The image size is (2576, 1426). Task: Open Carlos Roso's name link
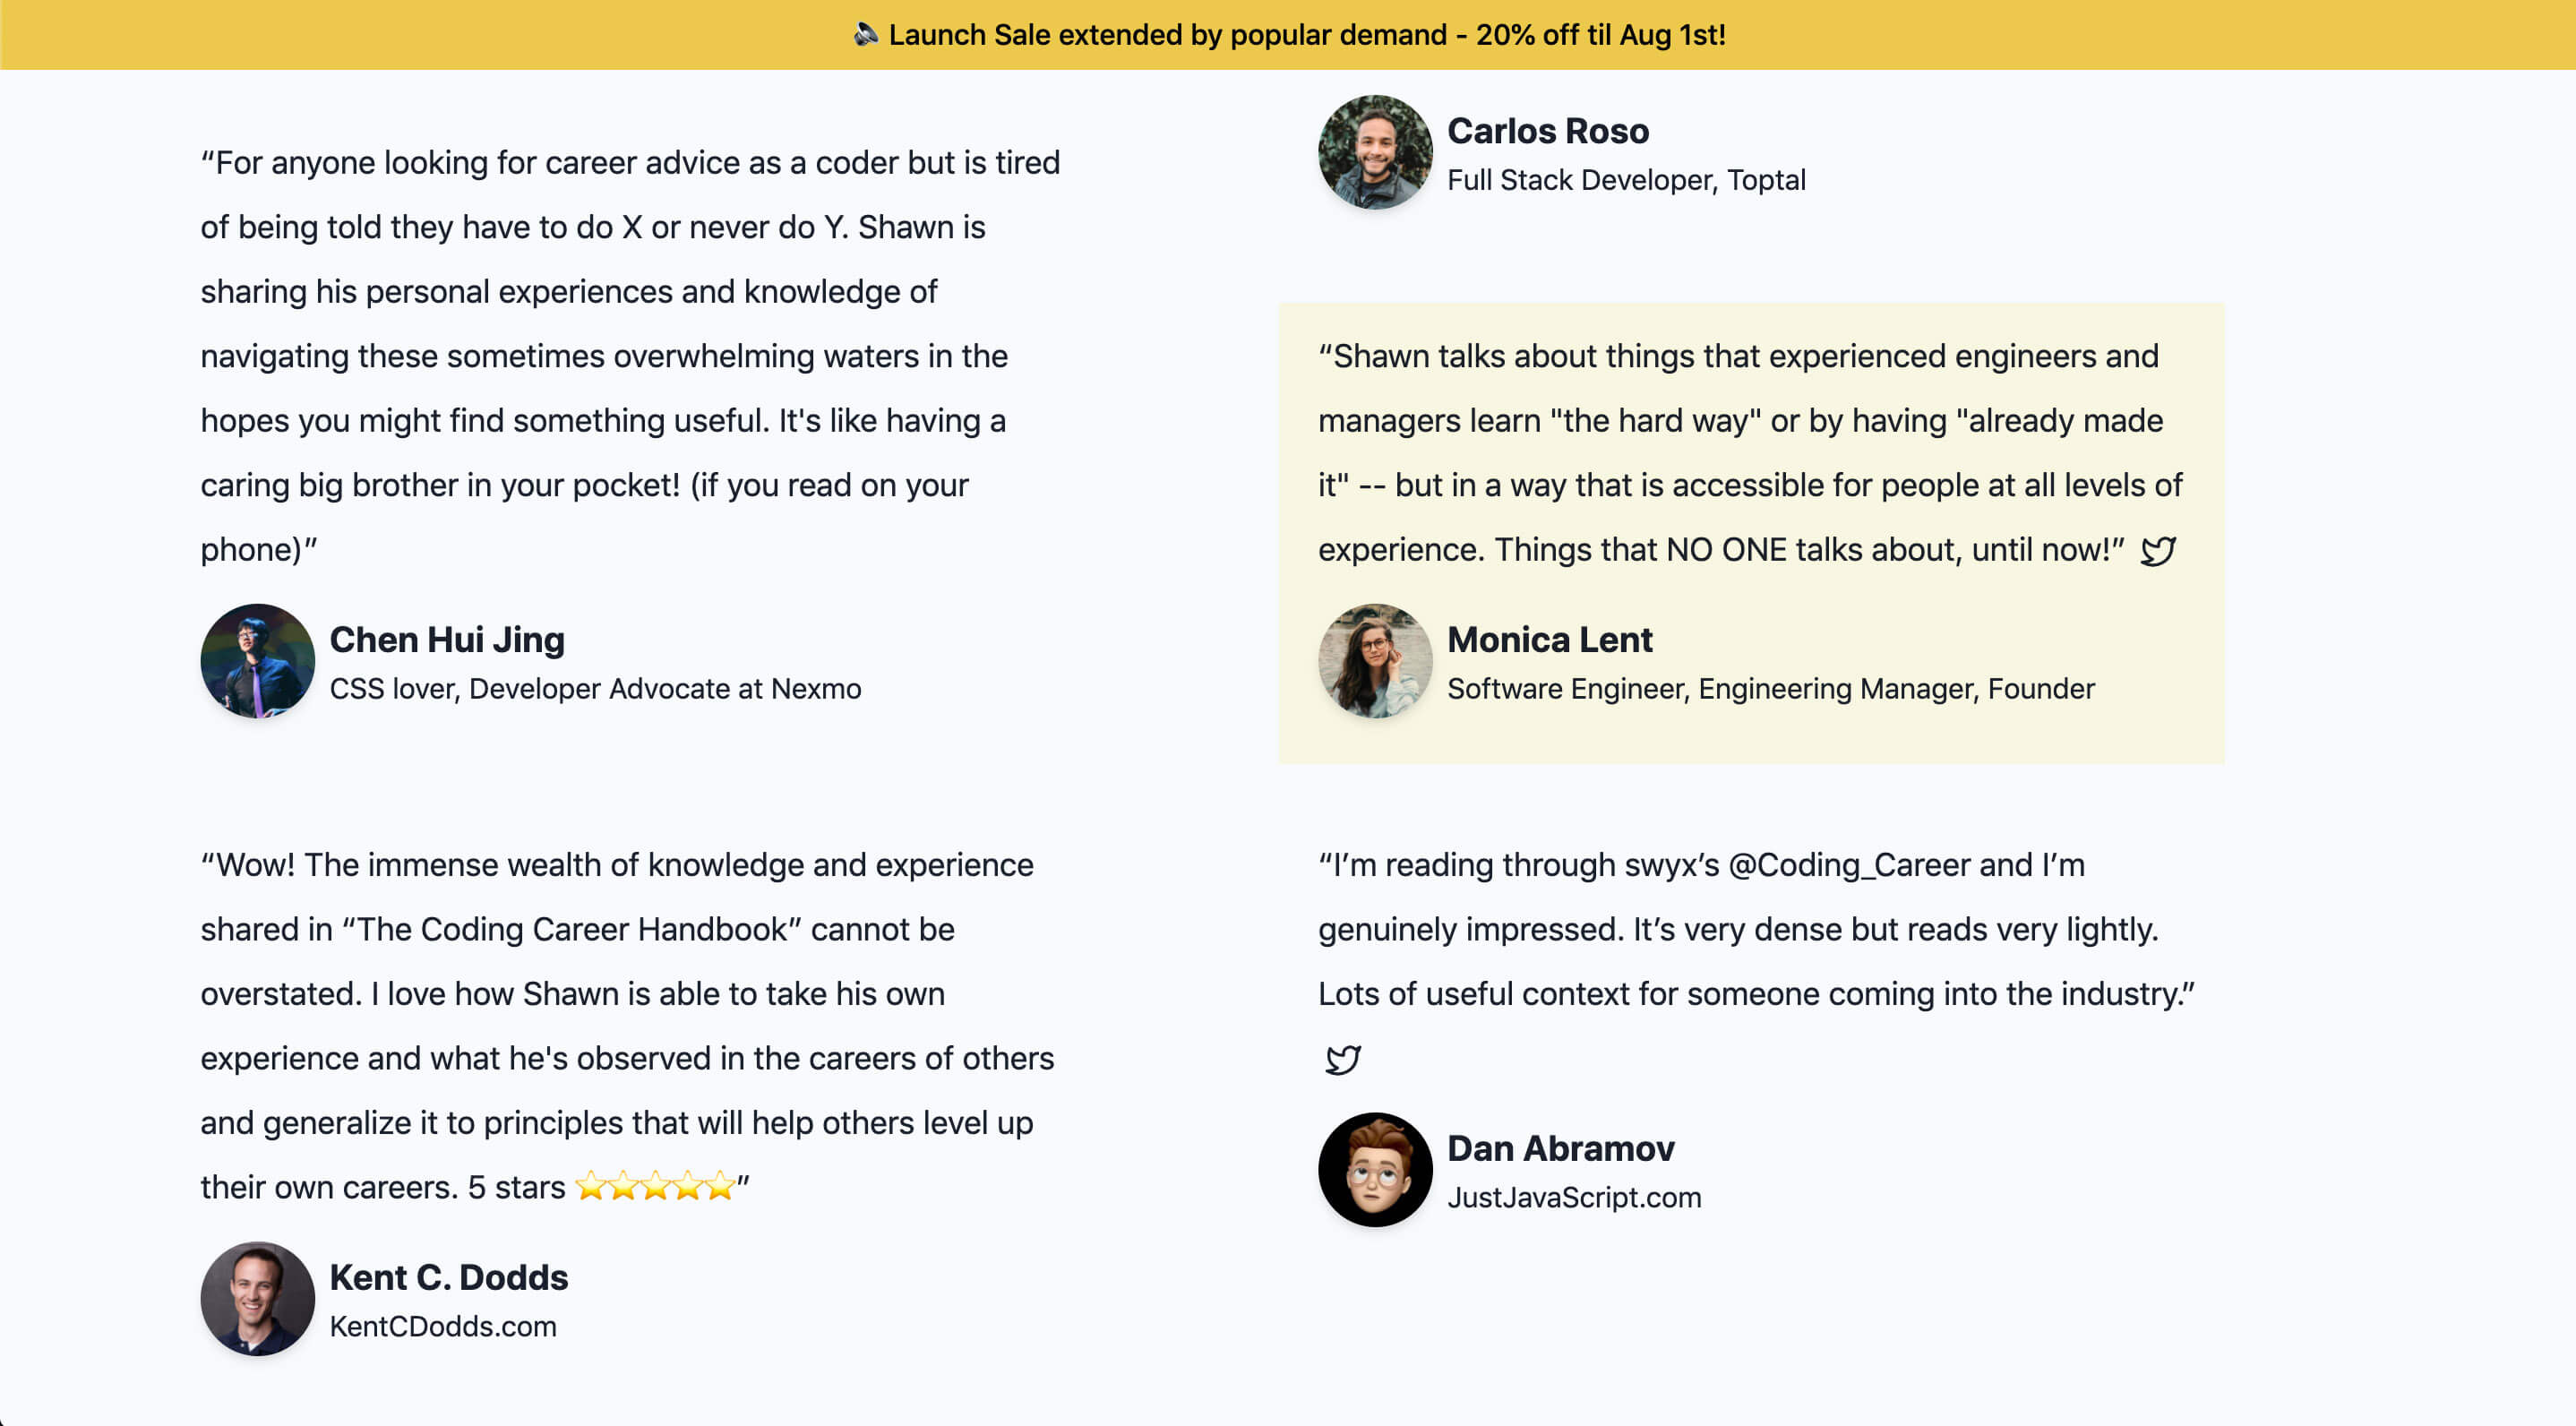(x=1548, y=131)
